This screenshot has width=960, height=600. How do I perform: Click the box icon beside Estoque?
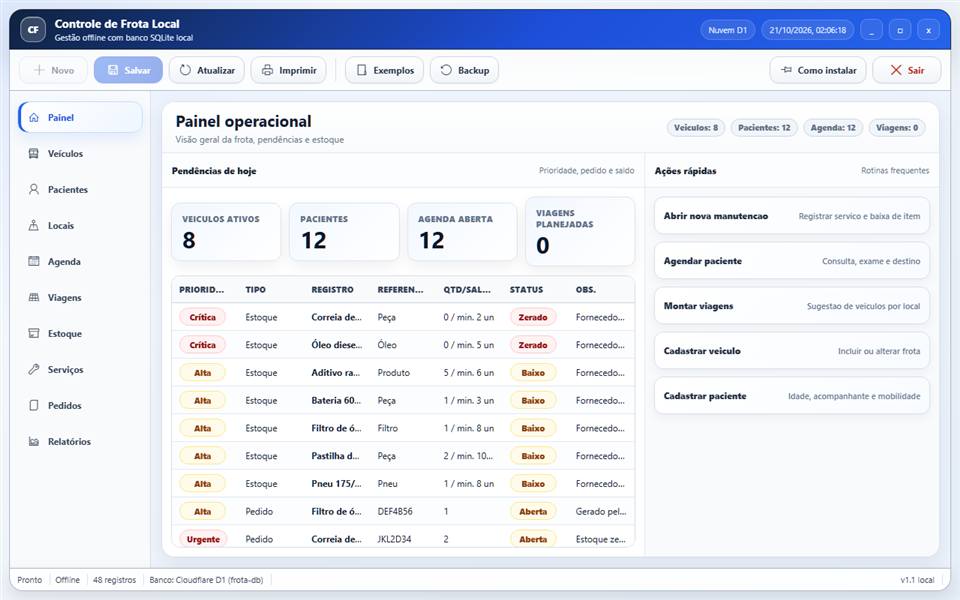coord(34,333)
